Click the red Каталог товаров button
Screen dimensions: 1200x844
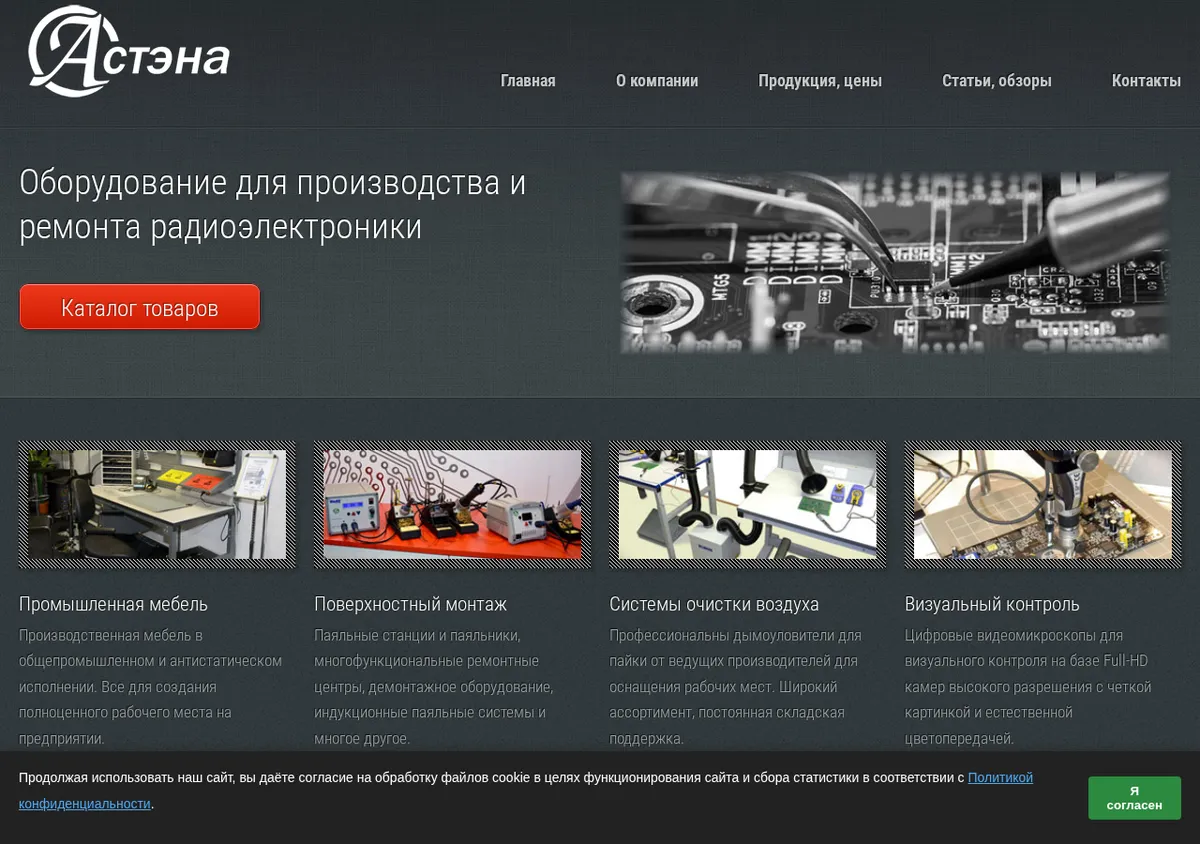[x=140, y=307]
